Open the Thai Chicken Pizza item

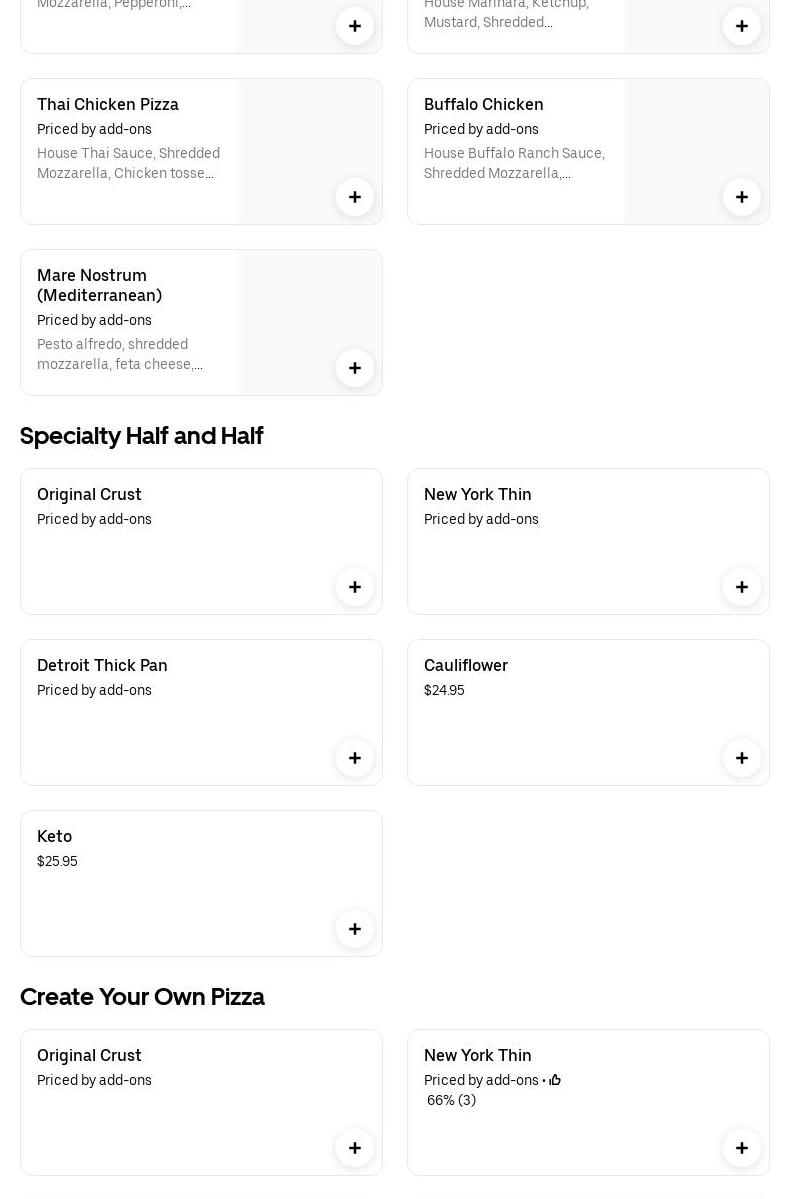[108, 105]
